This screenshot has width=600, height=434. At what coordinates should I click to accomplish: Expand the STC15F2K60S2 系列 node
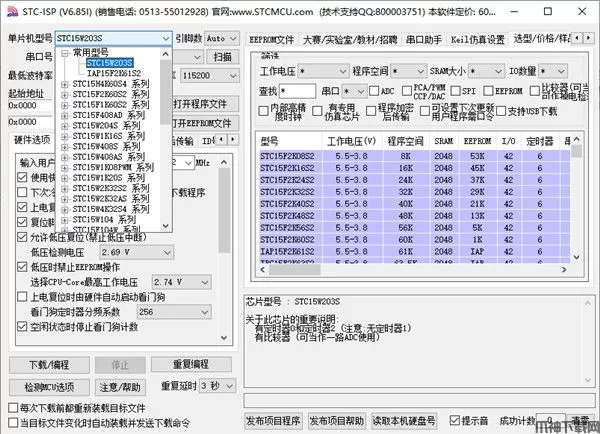tap(65, 95)
